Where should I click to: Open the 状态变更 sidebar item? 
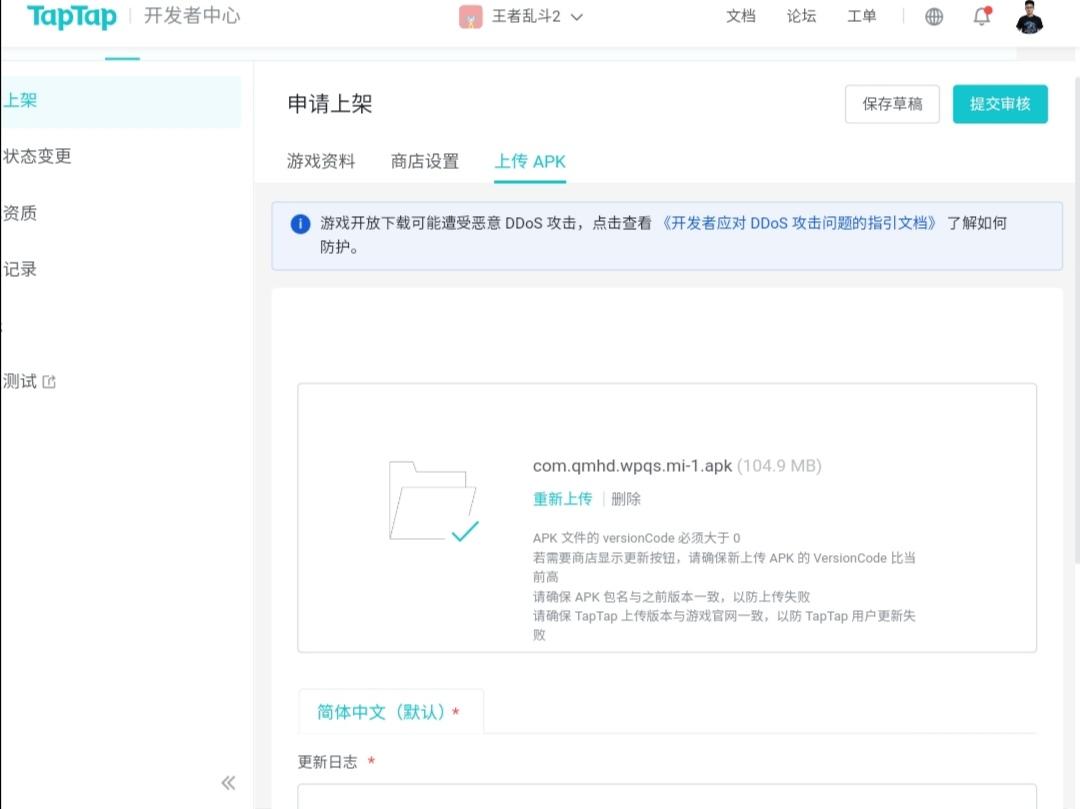(x=38, y=156)
